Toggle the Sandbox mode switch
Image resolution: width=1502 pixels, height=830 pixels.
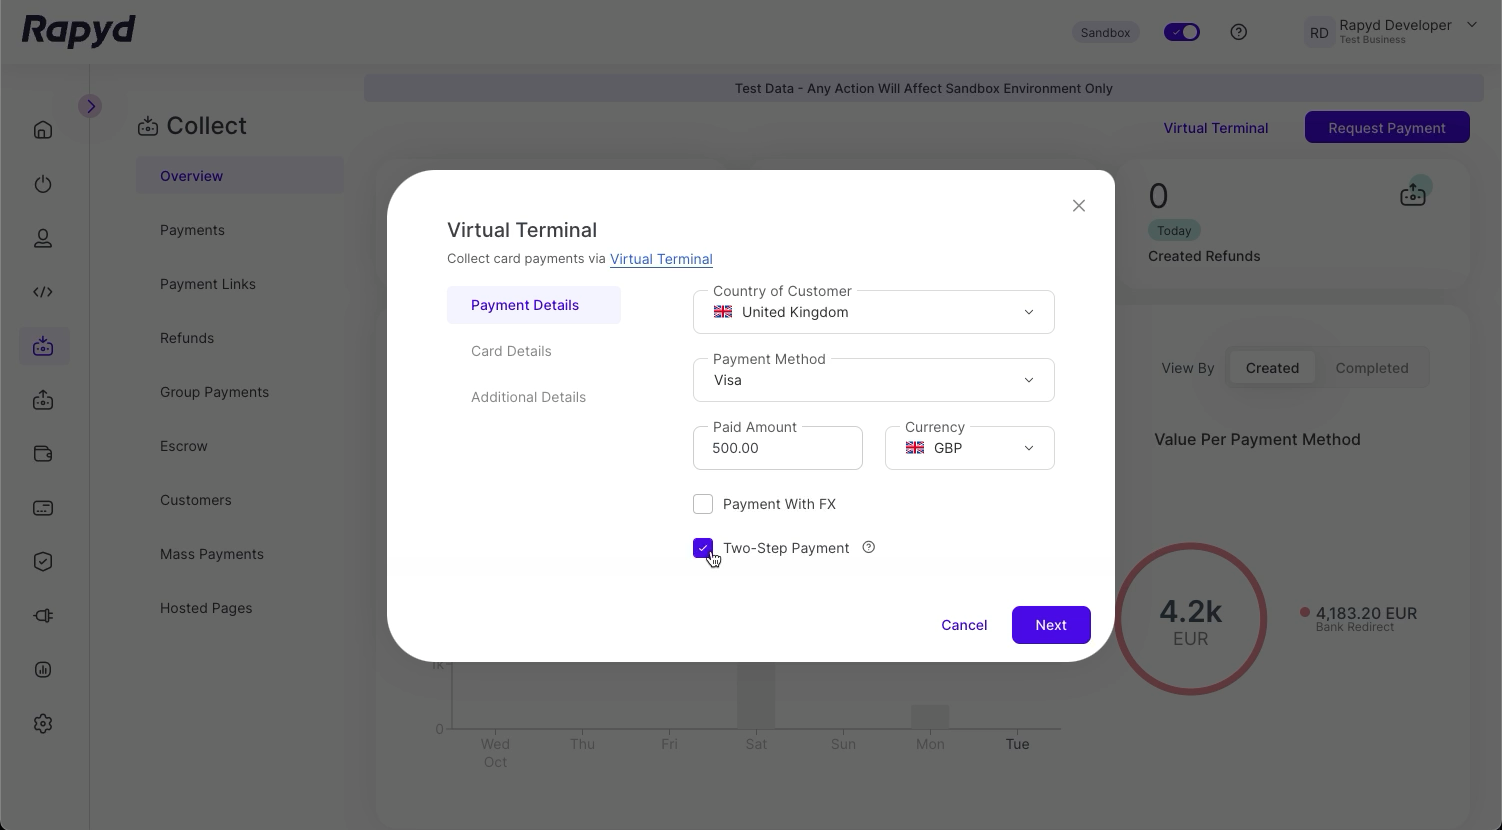1182,32
